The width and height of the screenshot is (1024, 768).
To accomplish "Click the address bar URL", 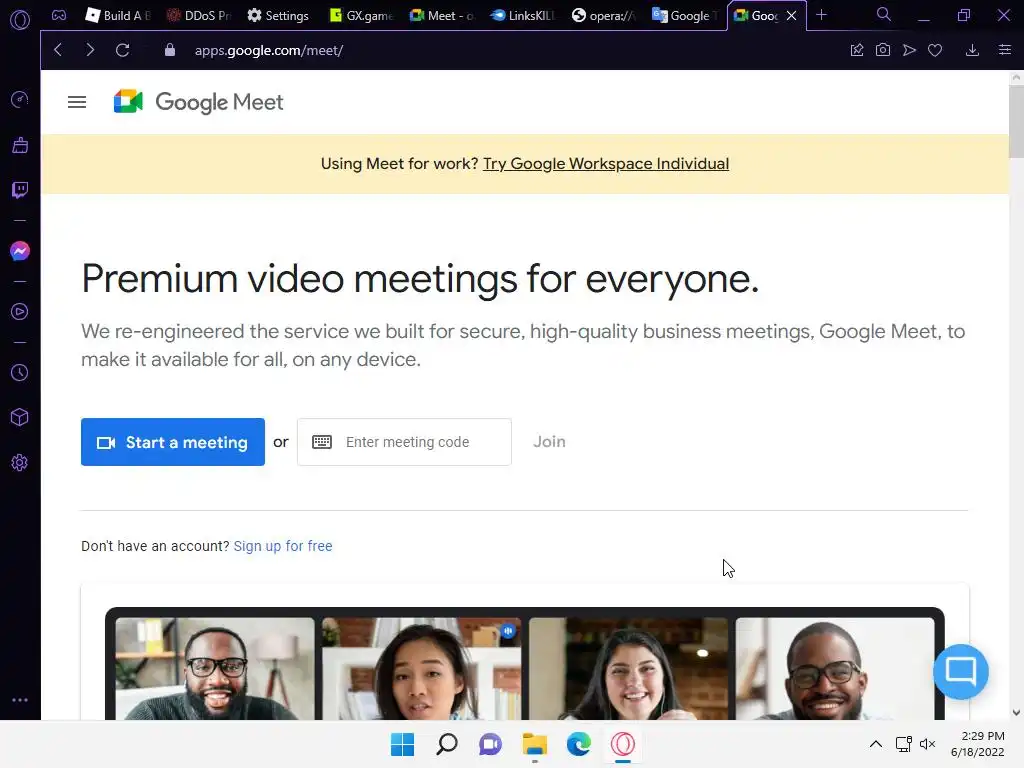I will coord(268,50).
